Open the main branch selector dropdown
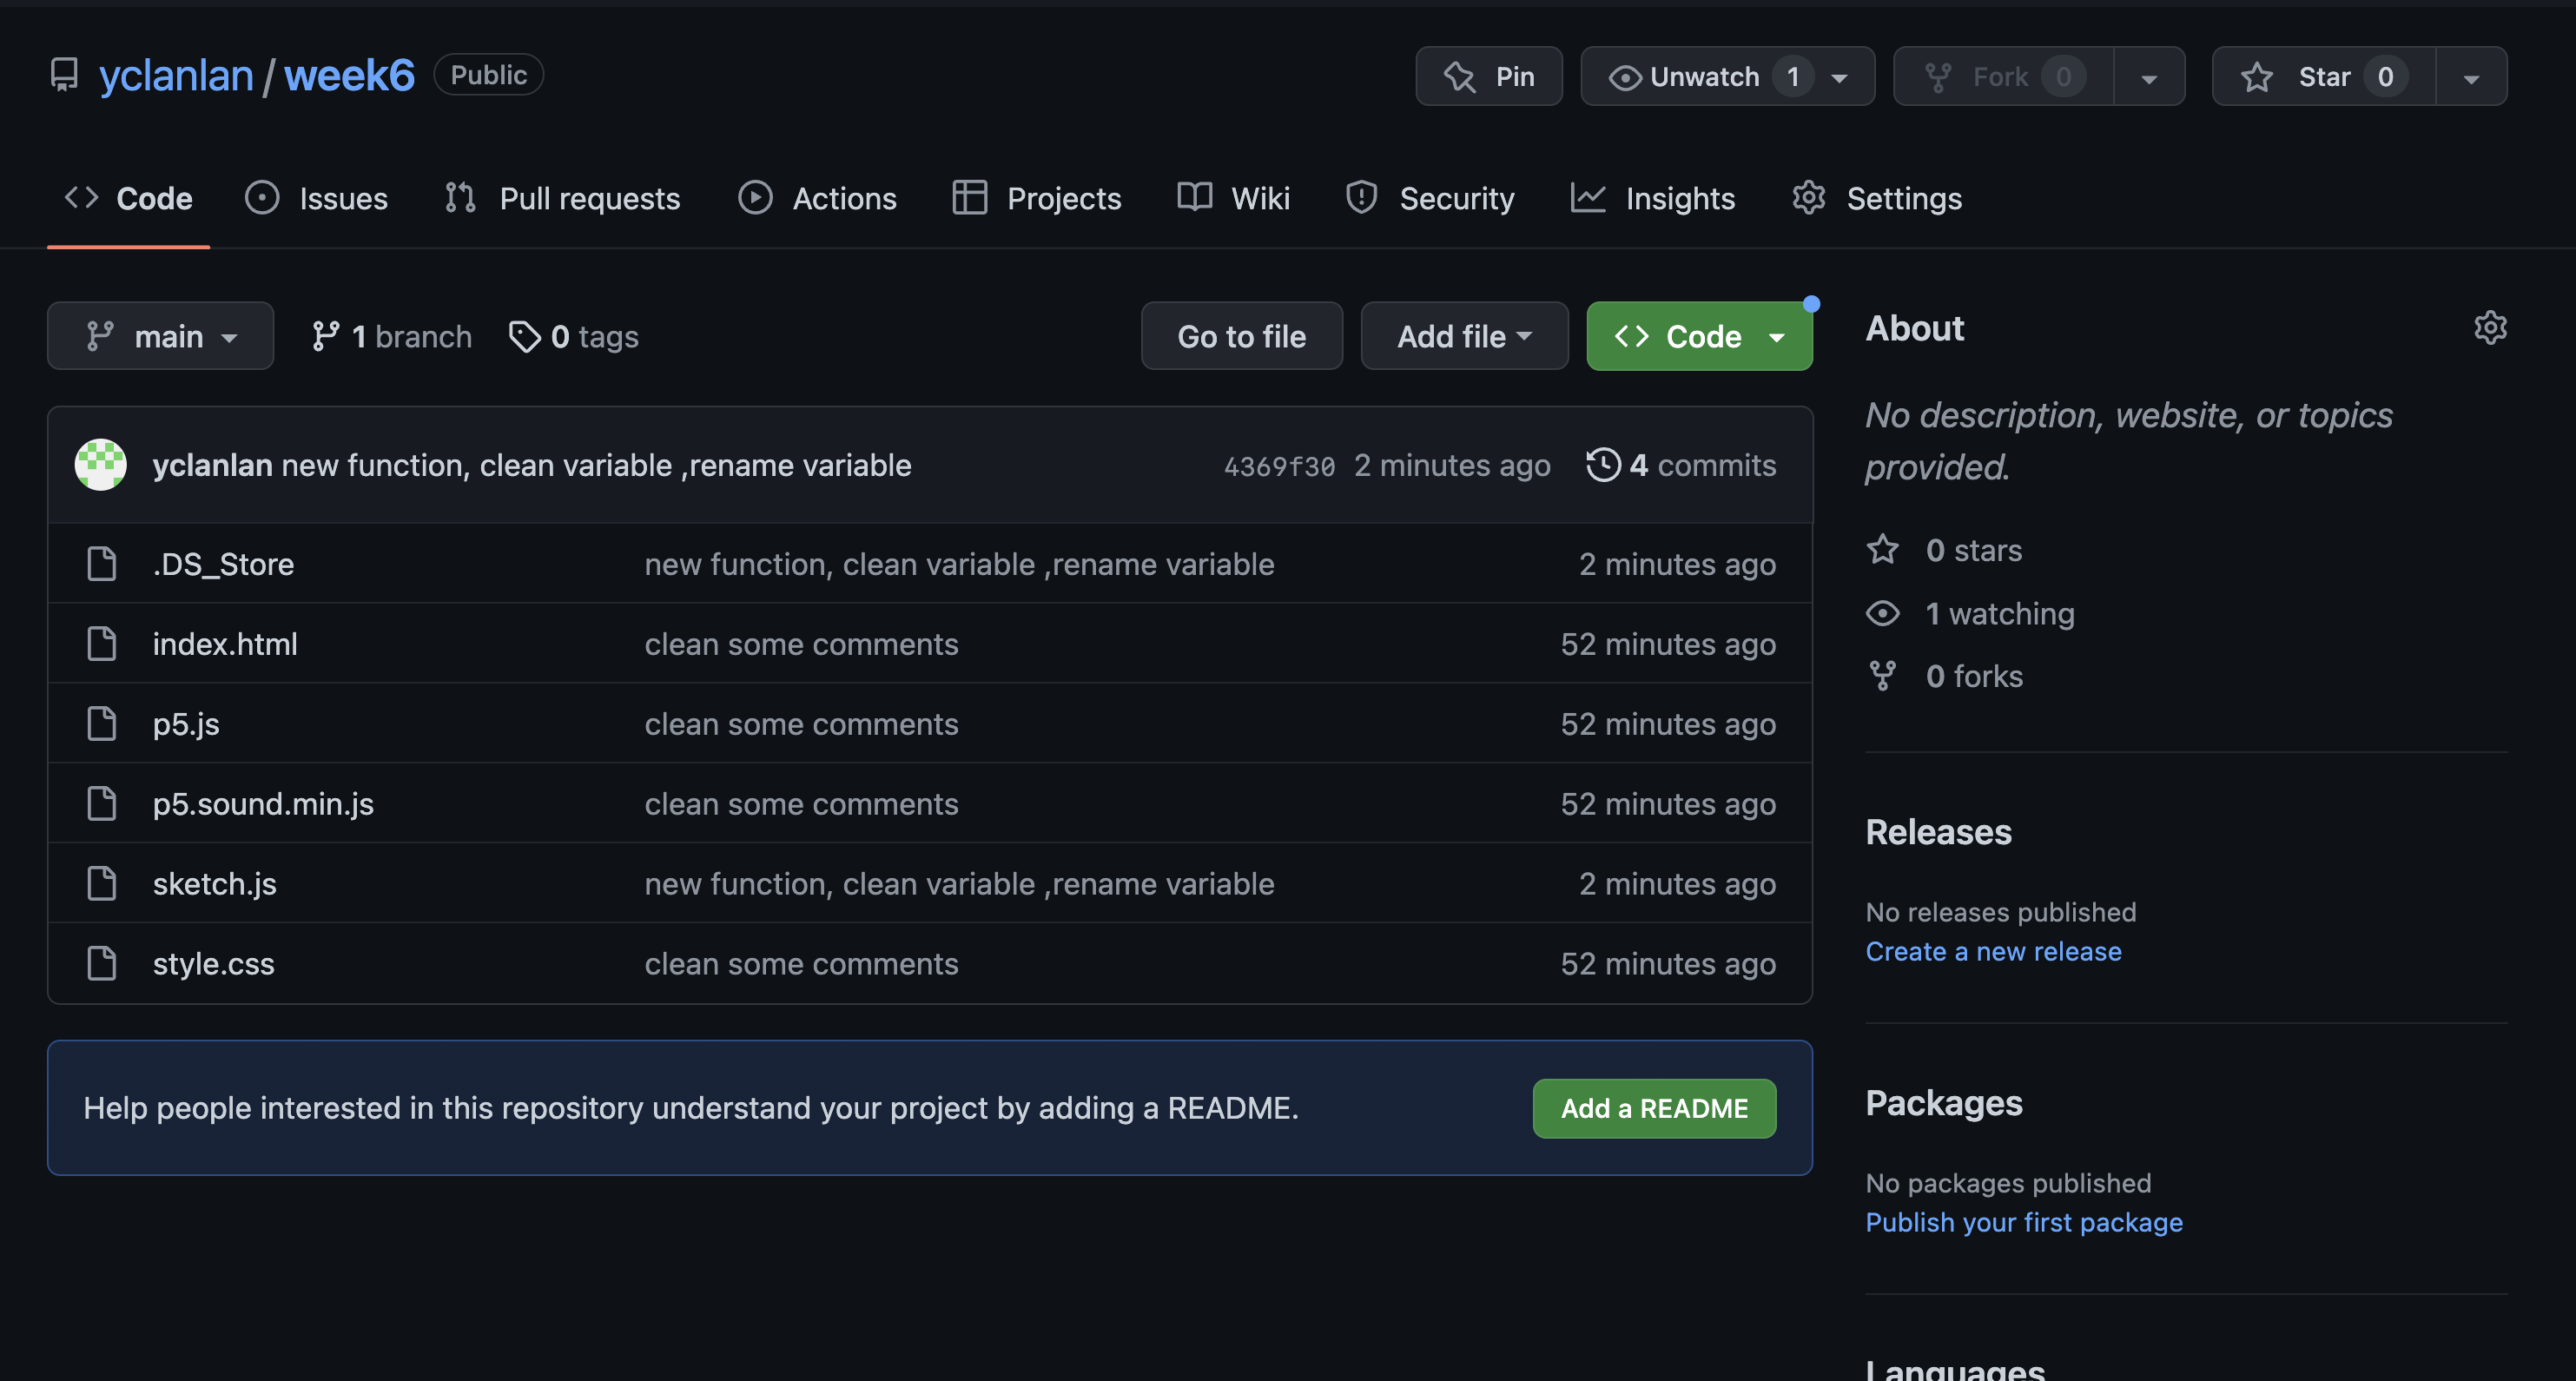 [x=160, y=337]
